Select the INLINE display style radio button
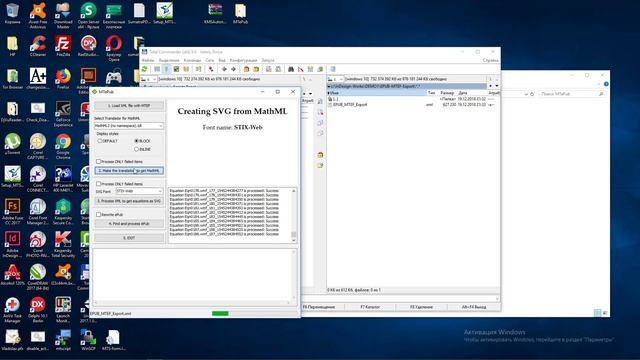Image resolution: width=640 pixels, height=360 pixels. click(142, 149)
